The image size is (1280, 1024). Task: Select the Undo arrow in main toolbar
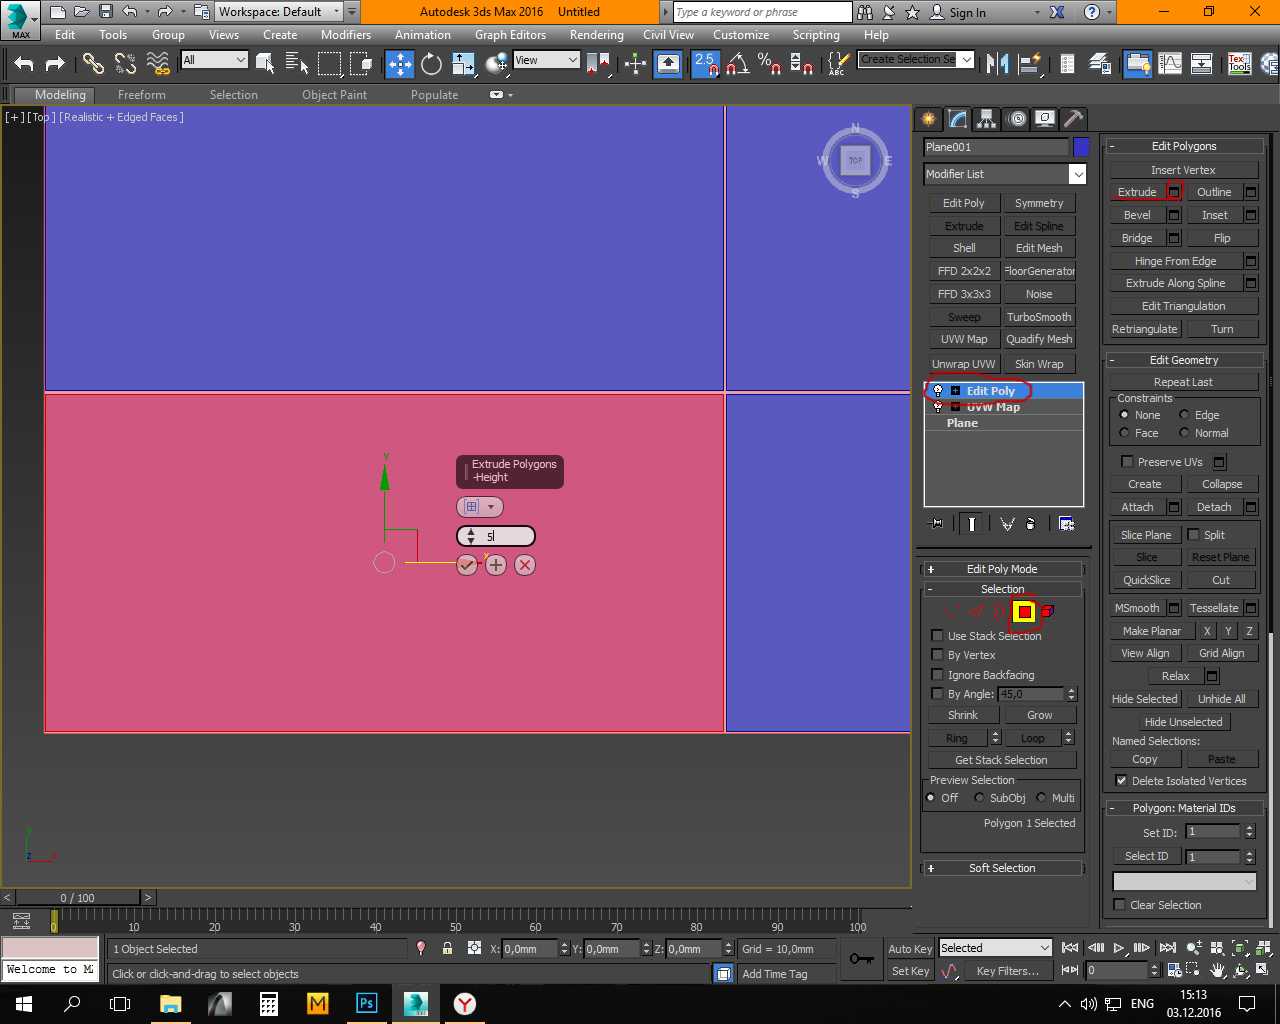pyautogui.click(x=24, y=64)
